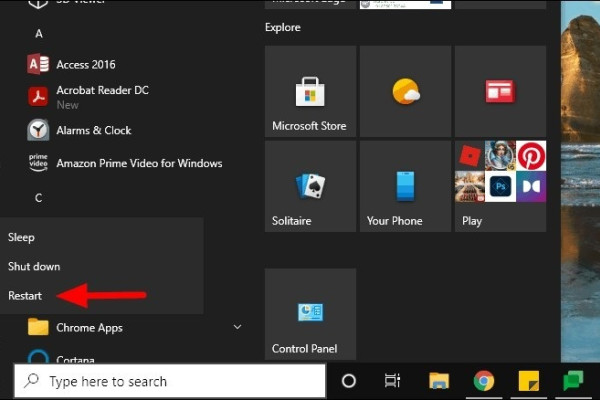Select Sleep from the power menu
The image size is (600, 400).
pyautogui.click(x=21, y=237)
